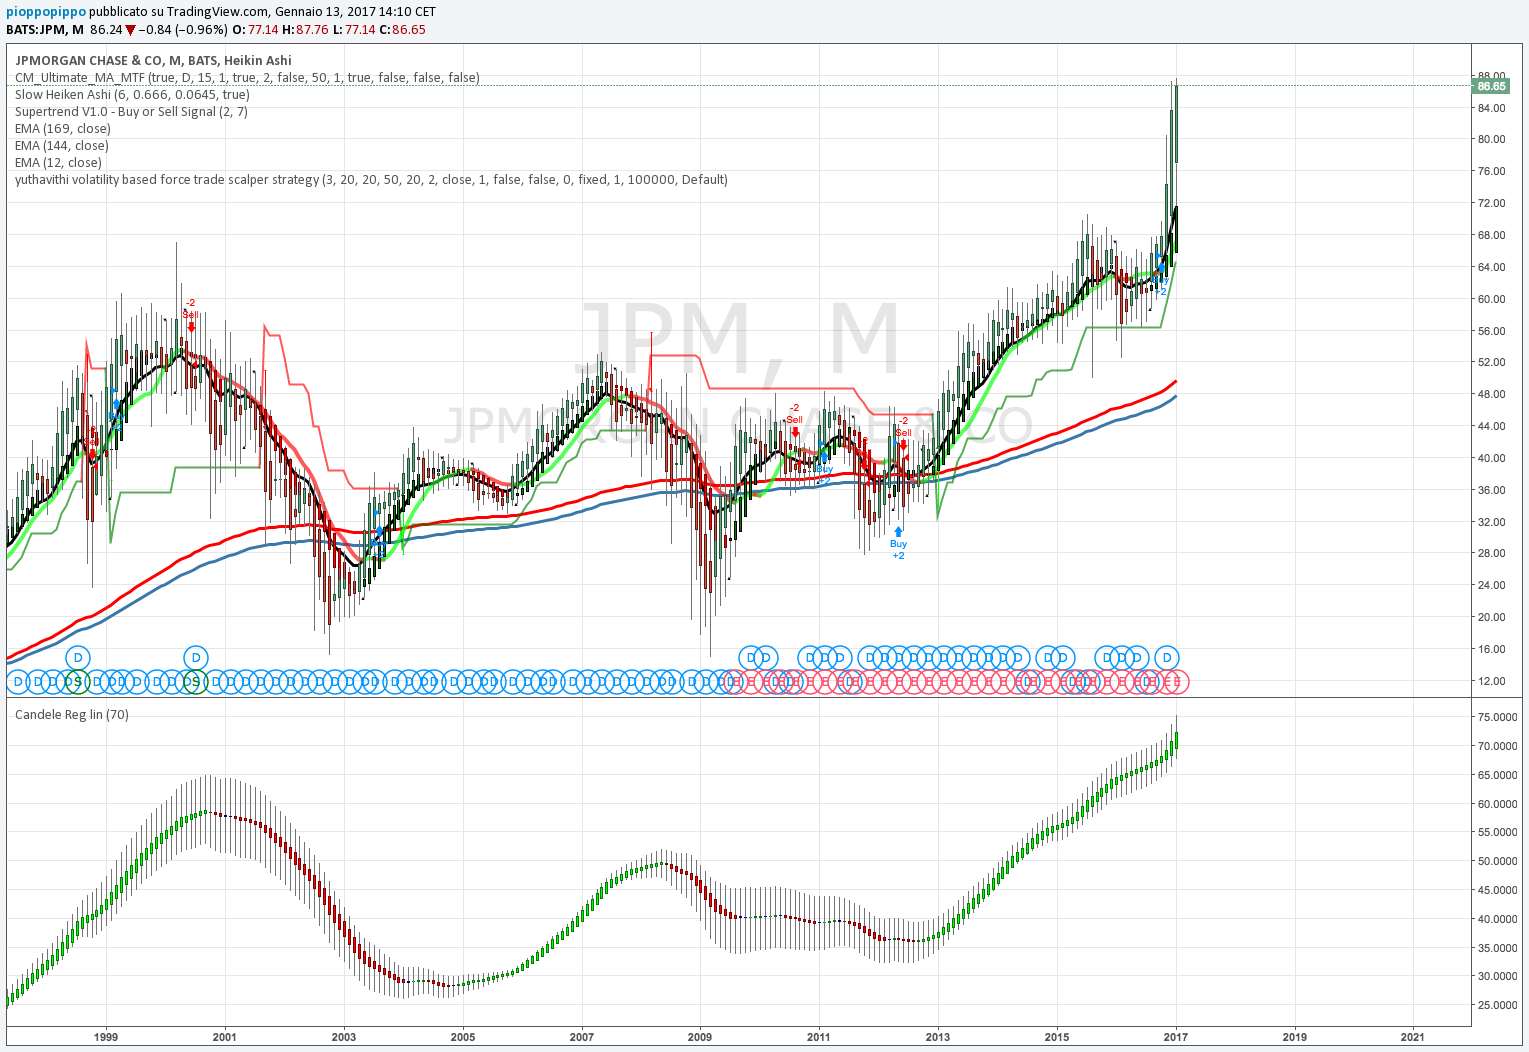
Task: Select the JPMORGAN CHASE & CO chart title
Action: [x=154, y=60]
